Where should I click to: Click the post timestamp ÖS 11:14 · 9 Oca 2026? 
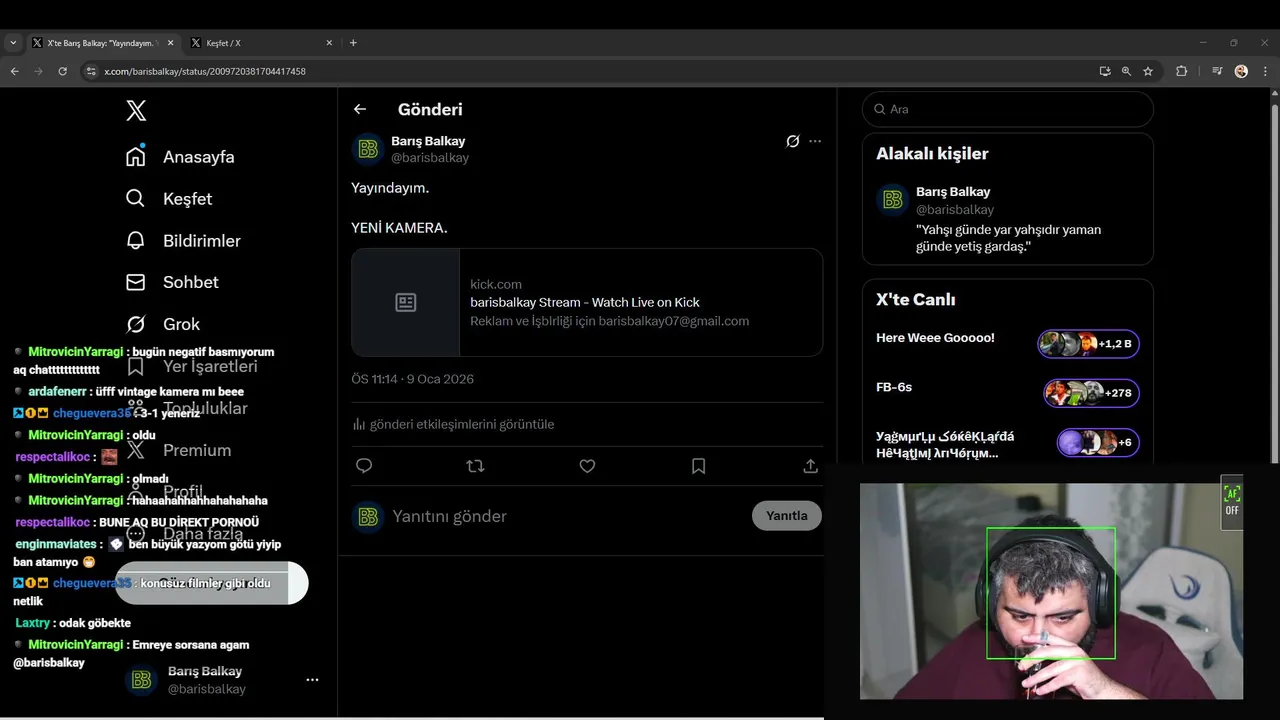tap(413, 379)
